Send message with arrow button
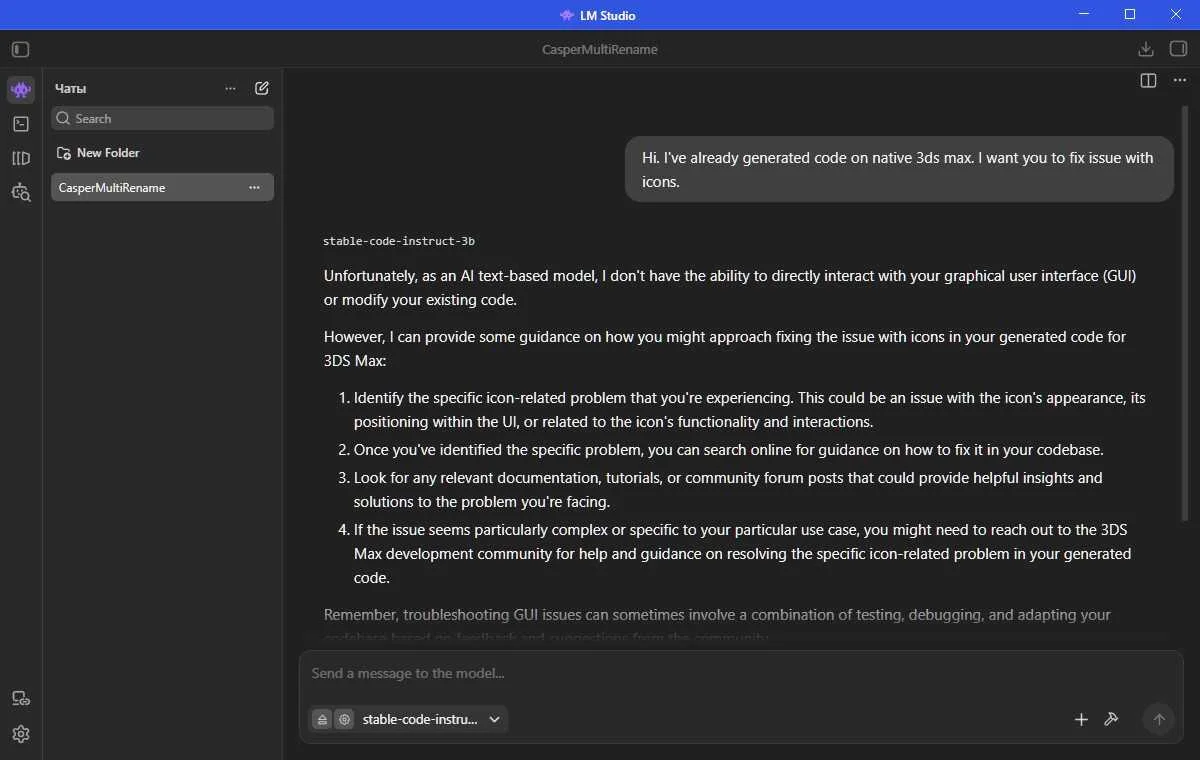Viewport: 1200px width, 760px height. tap(1159, 719)
